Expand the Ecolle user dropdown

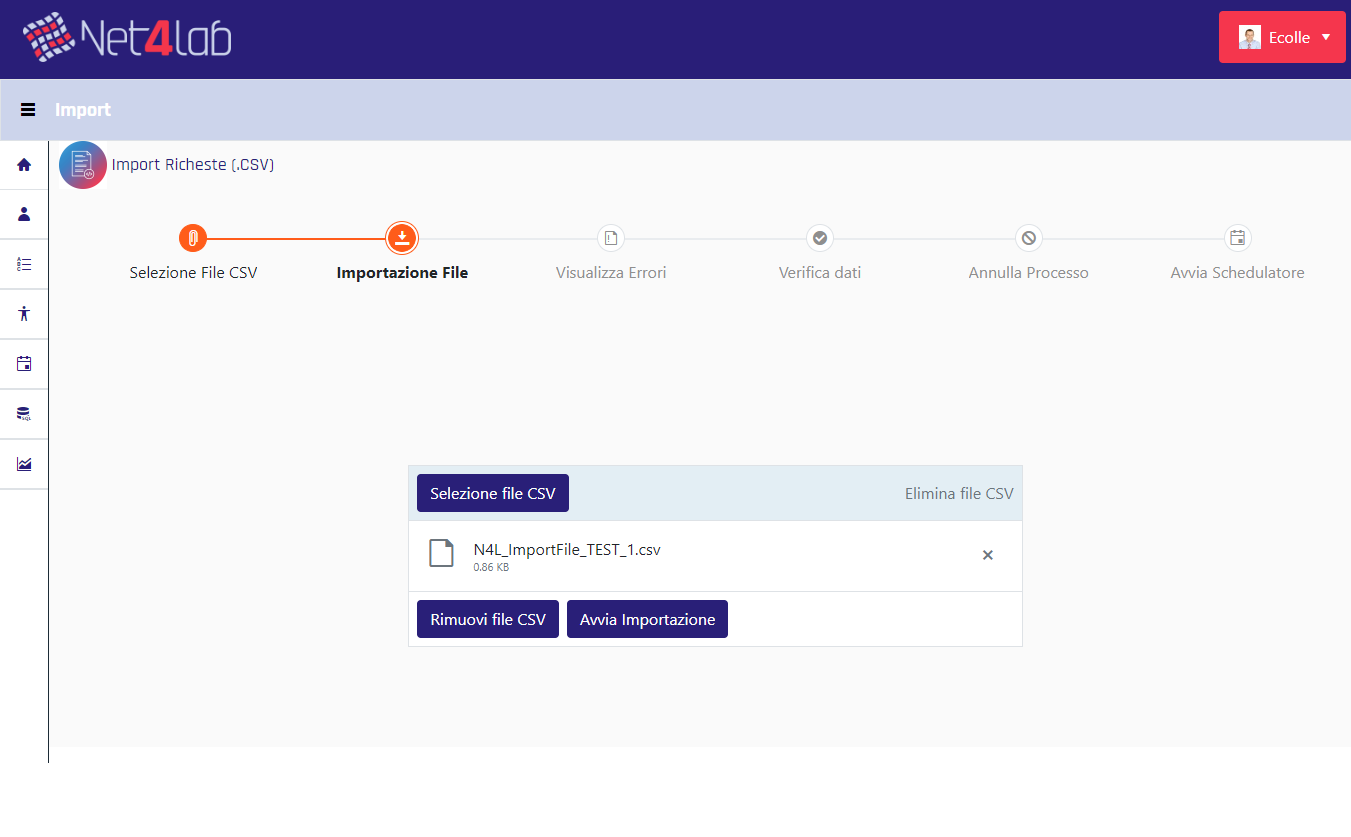click(1282, 37)
